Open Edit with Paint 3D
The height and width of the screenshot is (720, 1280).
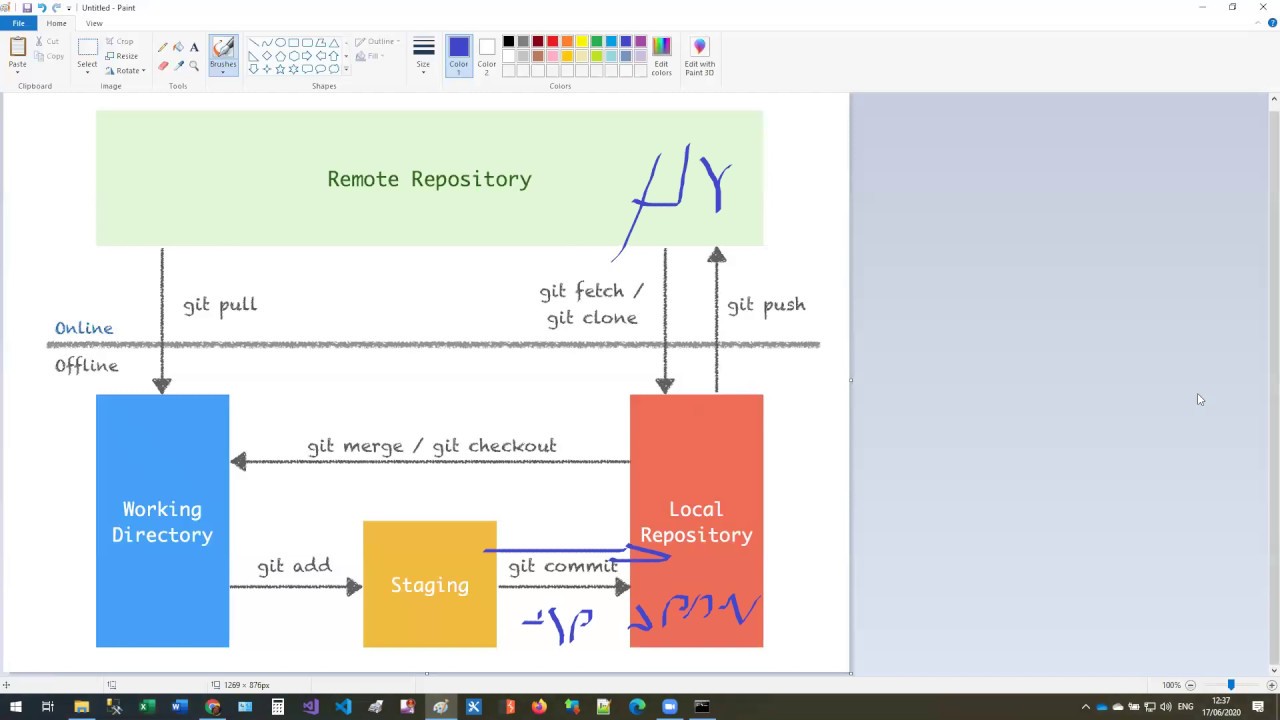[x=699, y=56]
